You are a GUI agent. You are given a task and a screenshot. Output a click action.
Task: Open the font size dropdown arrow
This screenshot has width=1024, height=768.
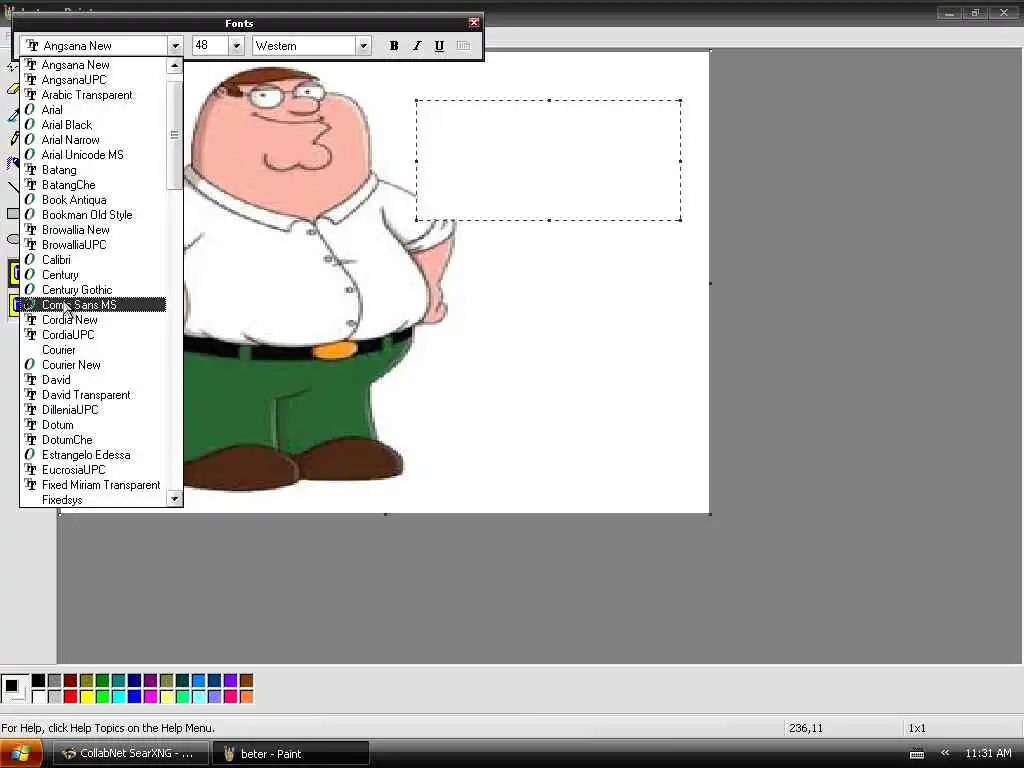[236, 46]
